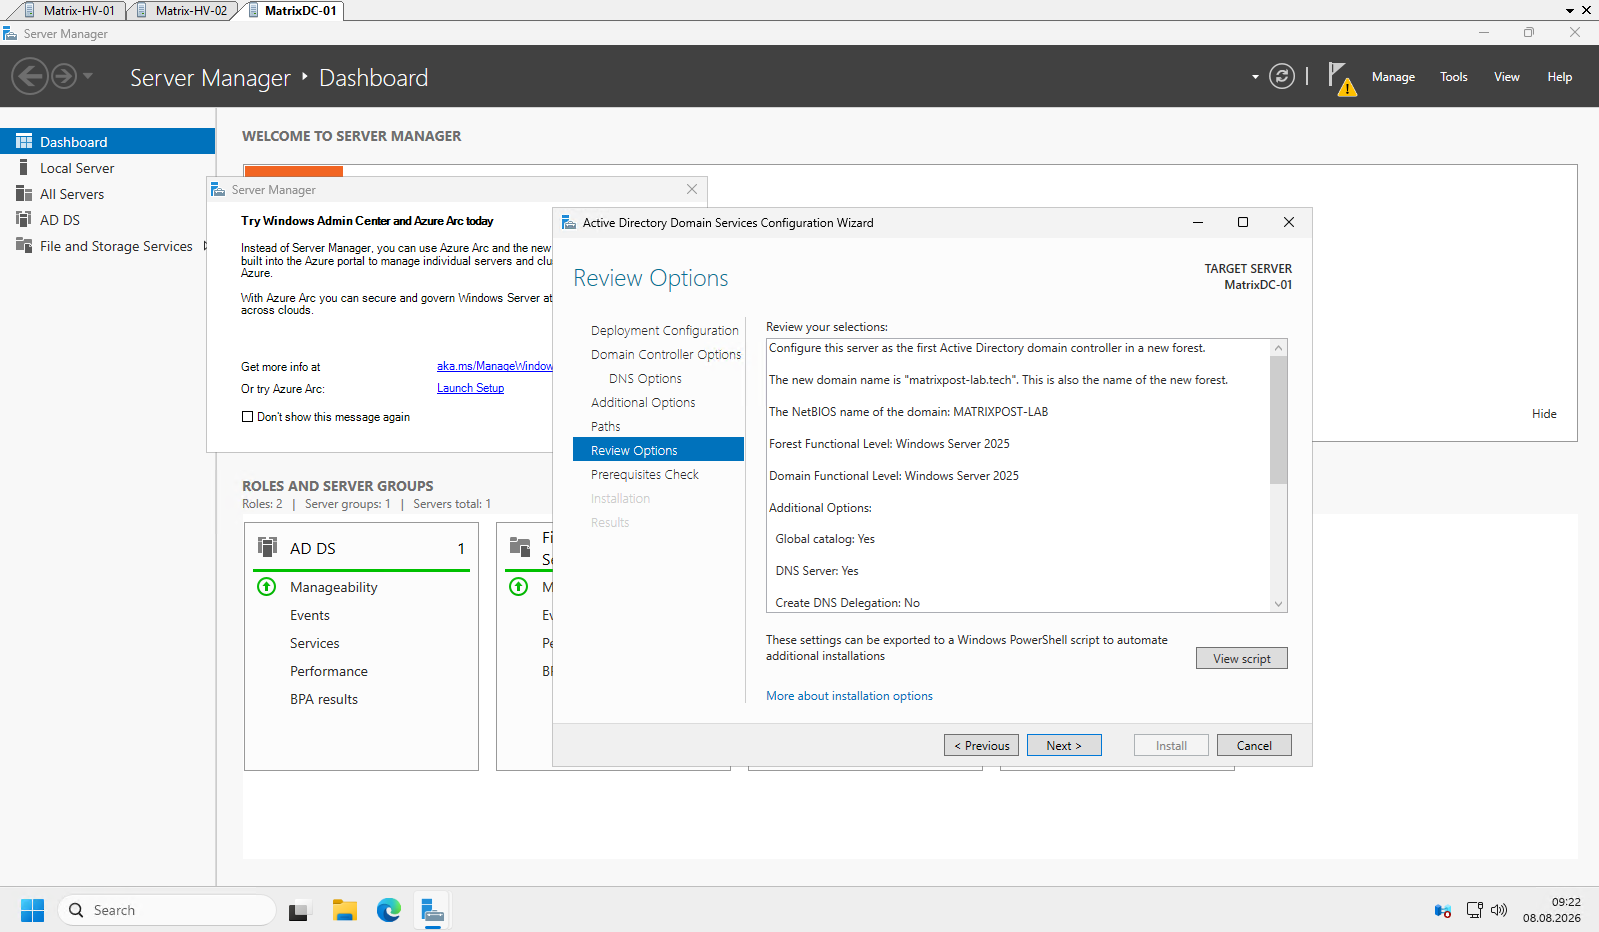Click the taskbar Search box

(166, 910)
